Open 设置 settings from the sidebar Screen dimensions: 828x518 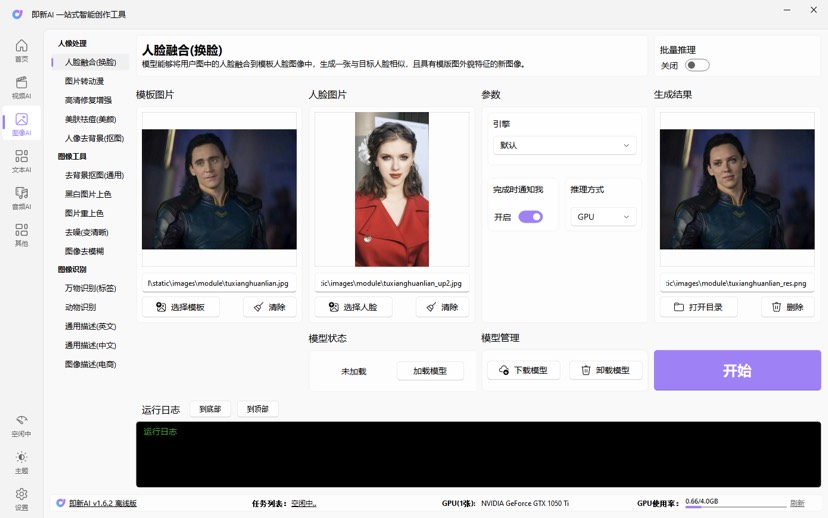tap(21, 498)
